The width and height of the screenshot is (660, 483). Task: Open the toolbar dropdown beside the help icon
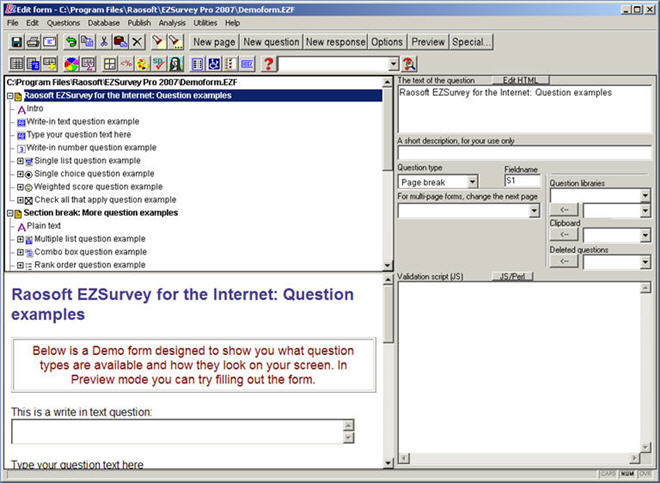[x=393, y=64]
